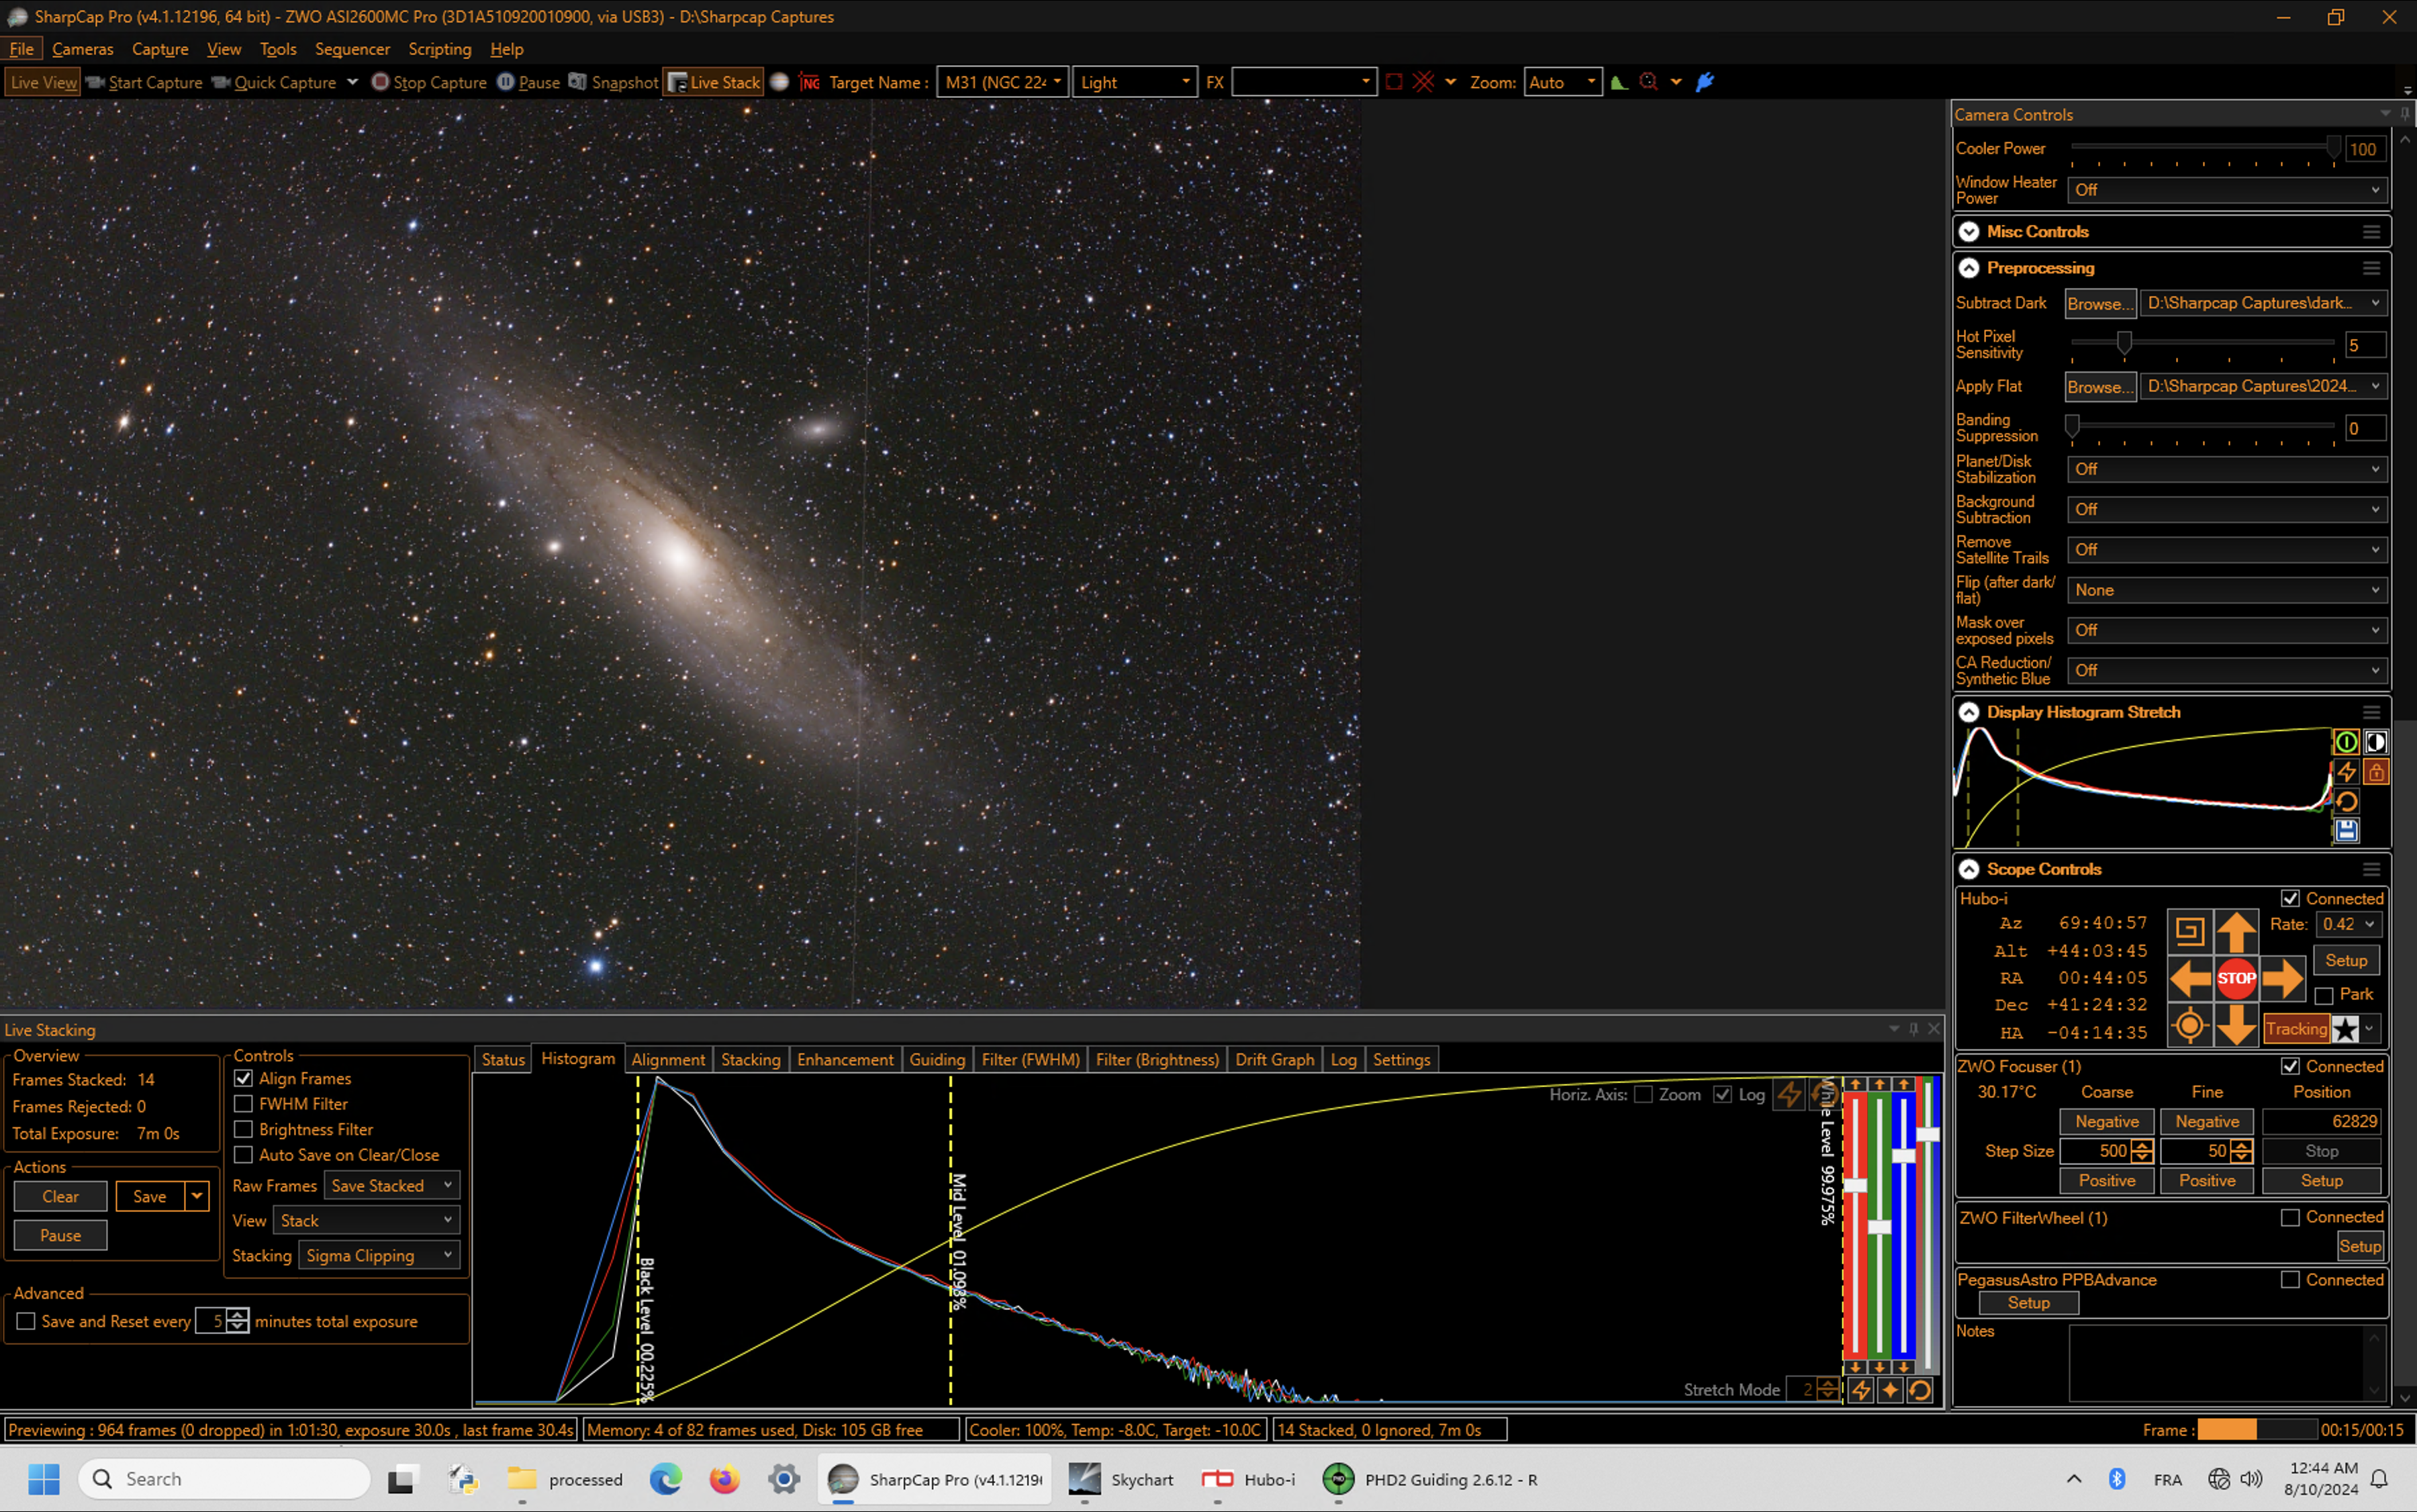Click the green histogram icon in toolbar
The height and width of the screenshot is (1512, 2417).
(1619, 82)
